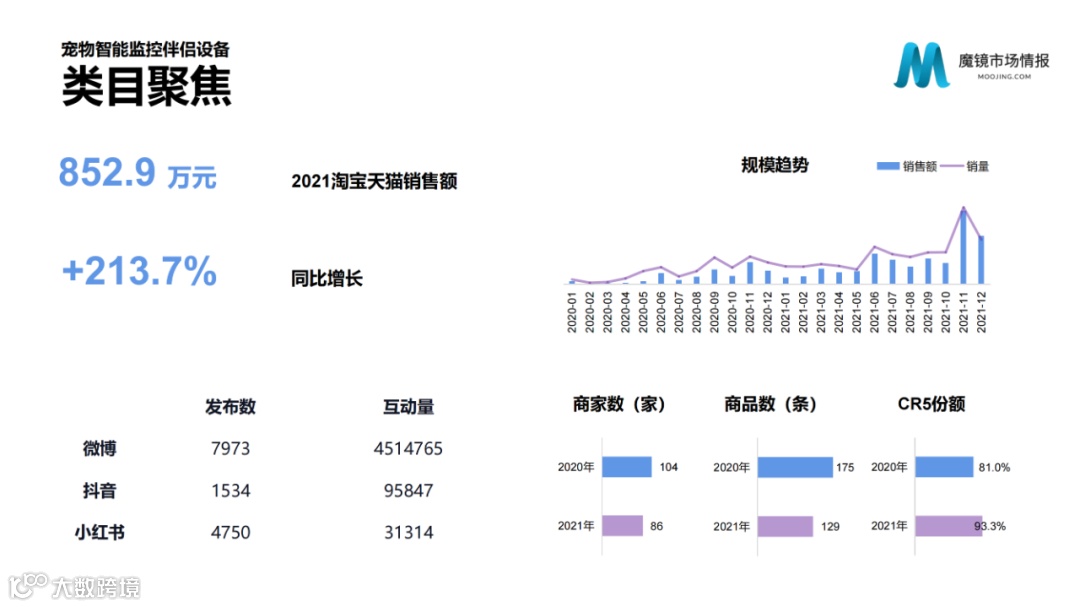Click the 31314 interaction value
This screenshot has height=607, width=1080.
pyautogui.click(x=408, y=533)
